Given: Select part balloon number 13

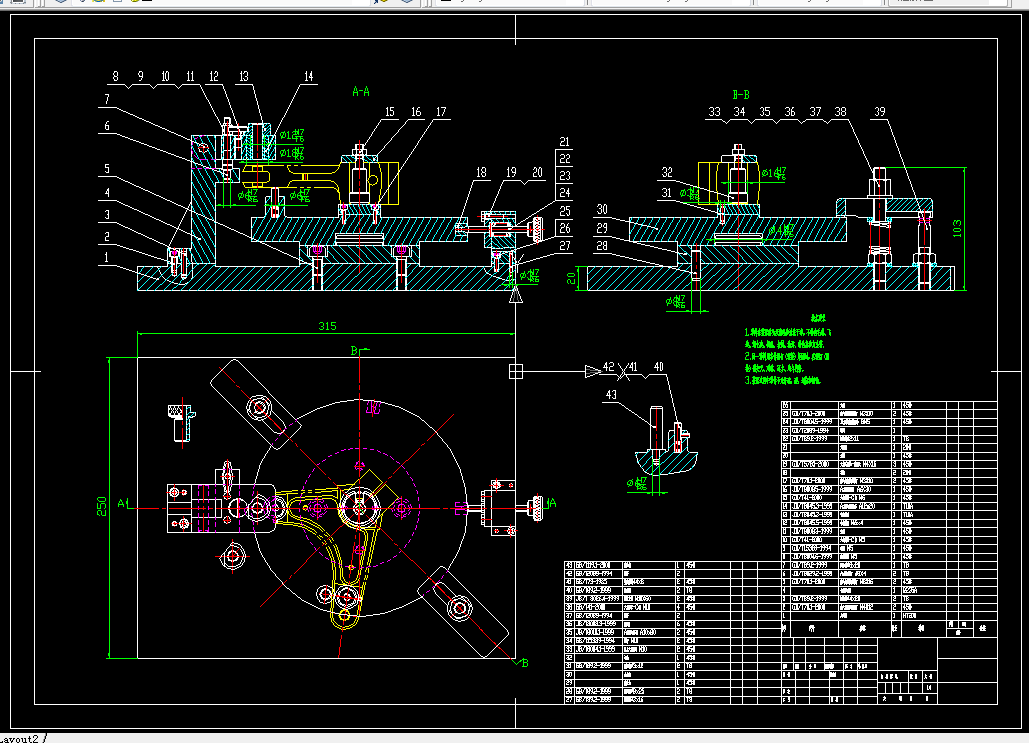Looking at the screenshot, I should click(243, 76).
